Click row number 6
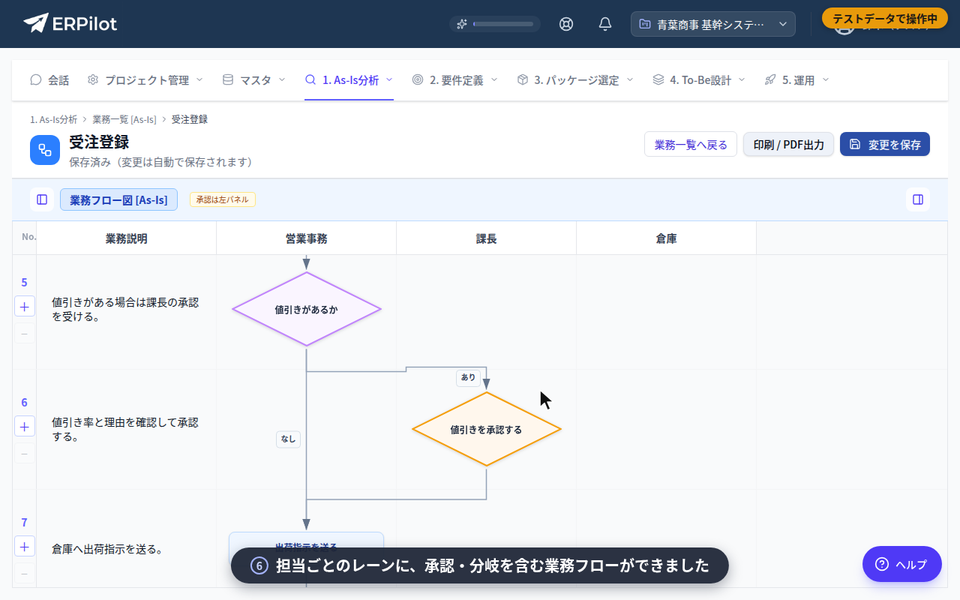 (24, 402)
